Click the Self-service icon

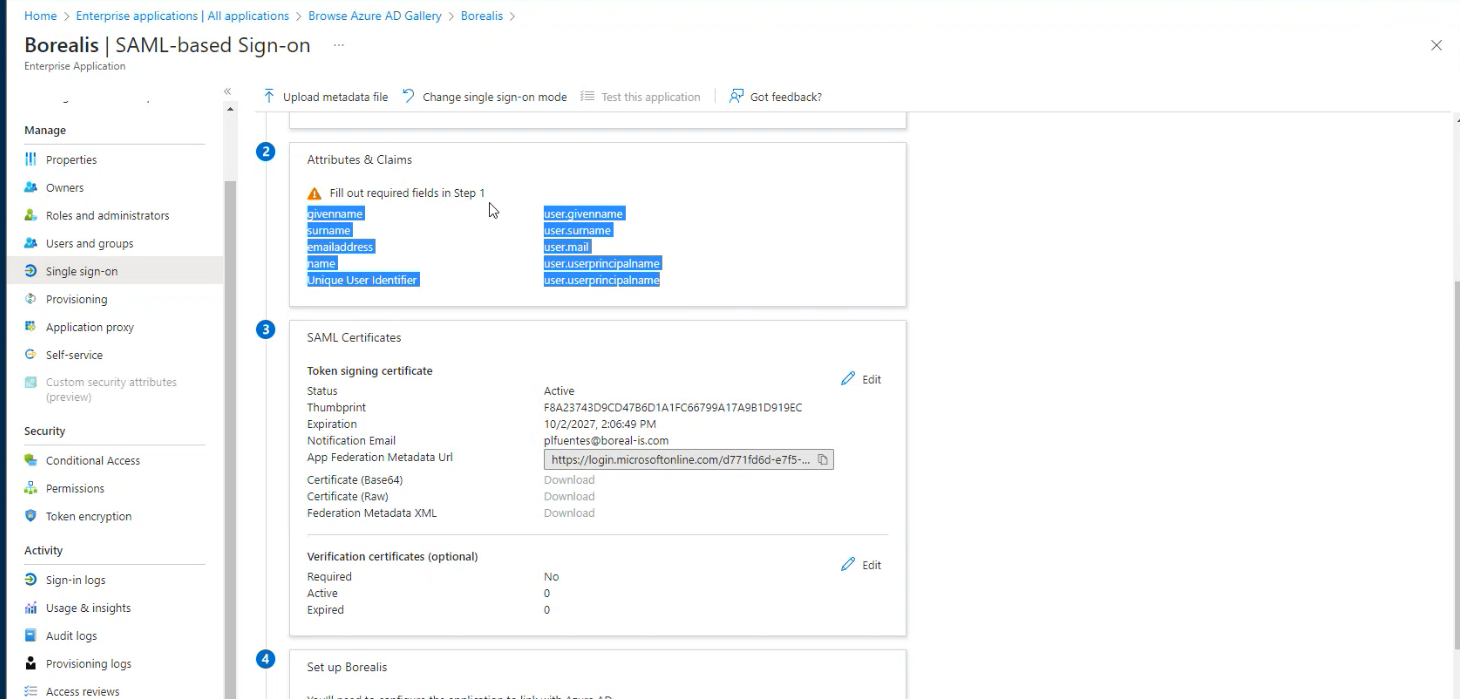(x=31, y=355)
